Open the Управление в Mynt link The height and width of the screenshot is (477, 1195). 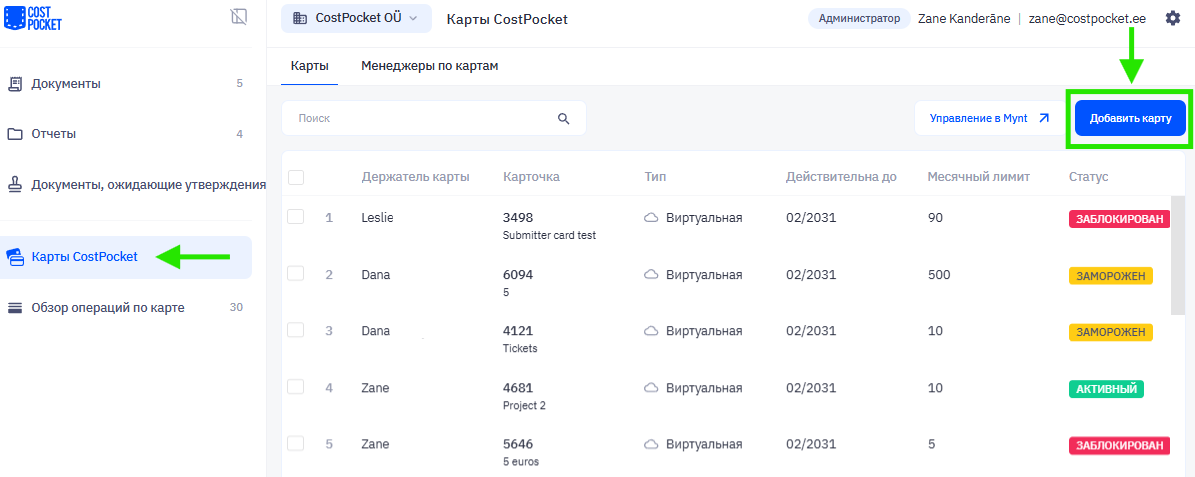click(x=989, y=118)
